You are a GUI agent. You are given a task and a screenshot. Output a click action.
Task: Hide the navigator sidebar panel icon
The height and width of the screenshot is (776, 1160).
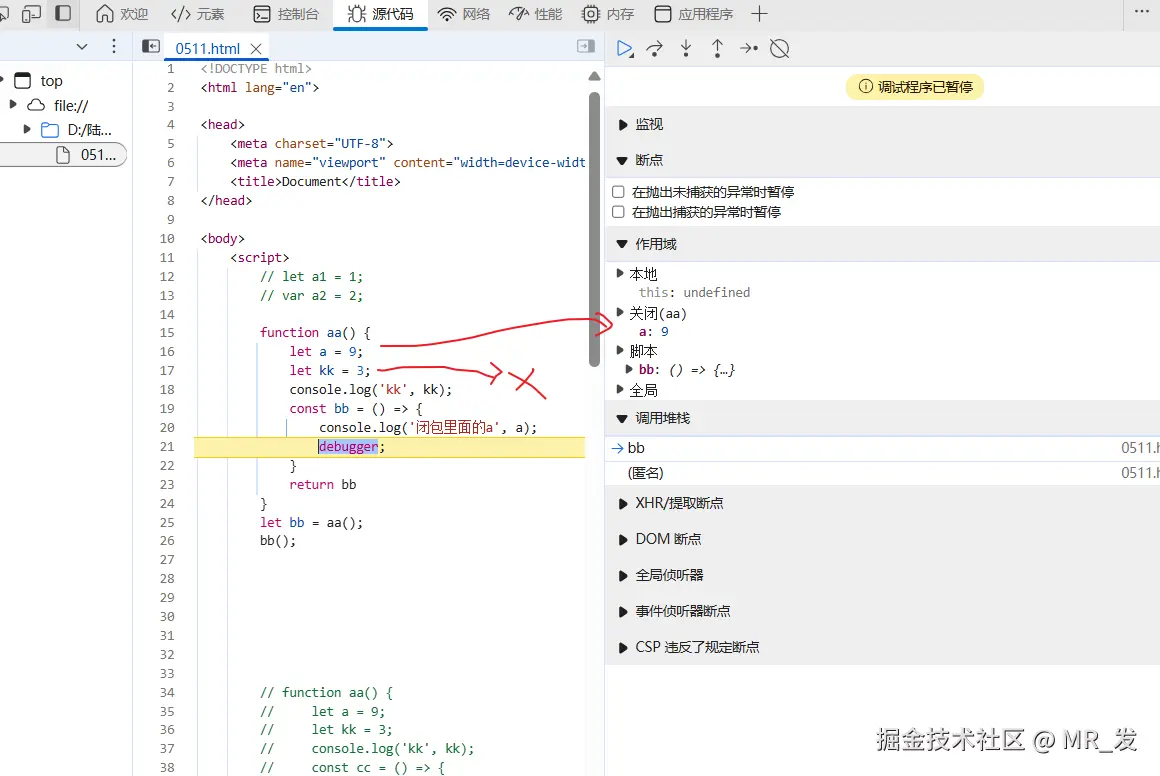(x=151, y=47)
